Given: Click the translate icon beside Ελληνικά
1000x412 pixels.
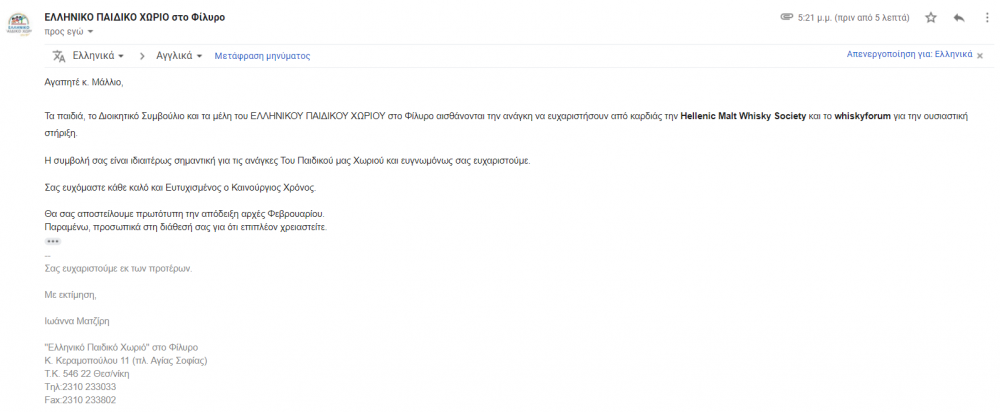Looking at the screenshot, I should click(59, 56).
